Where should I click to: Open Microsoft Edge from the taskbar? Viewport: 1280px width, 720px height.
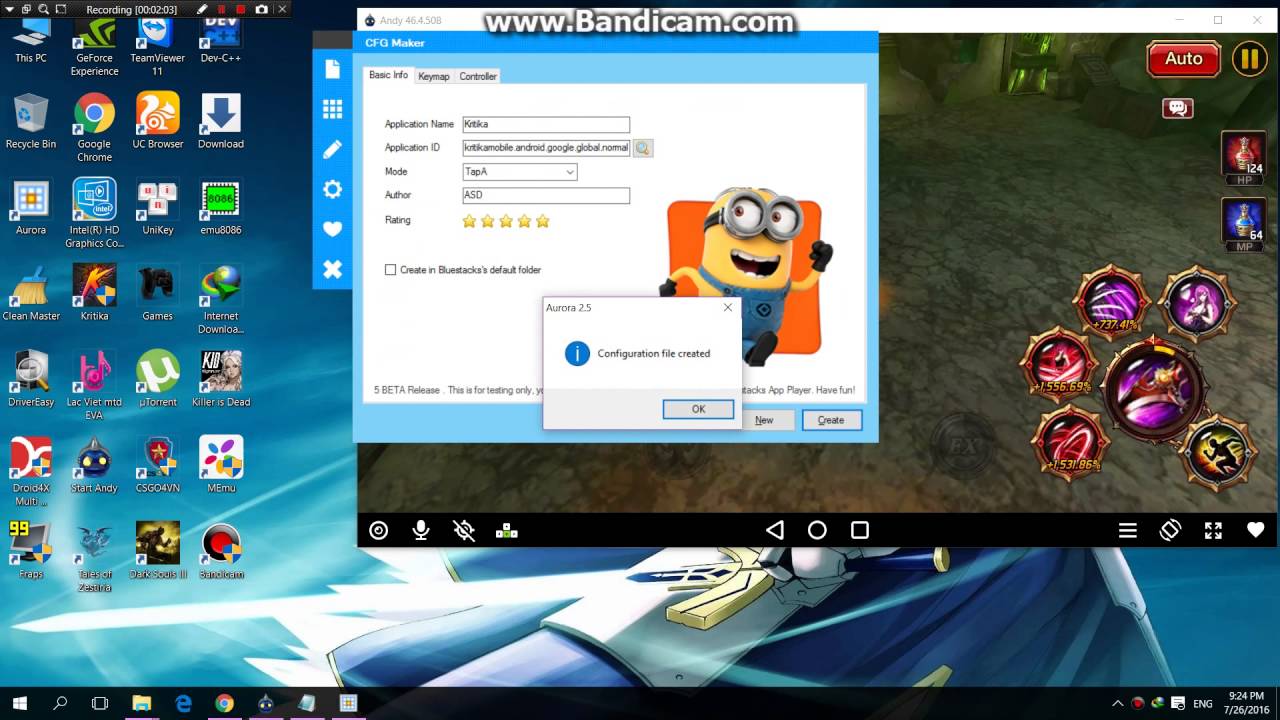(x=183, y=703)
